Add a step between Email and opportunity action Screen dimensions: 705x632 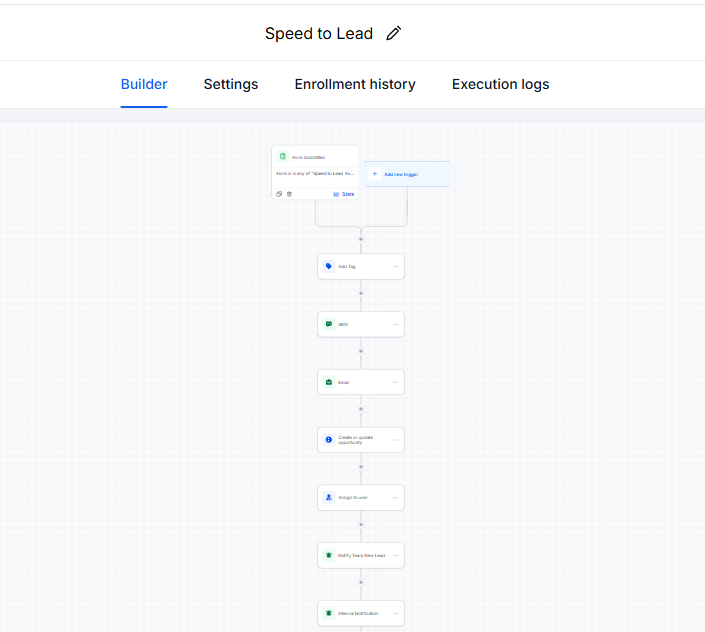[x=361, y=409]
